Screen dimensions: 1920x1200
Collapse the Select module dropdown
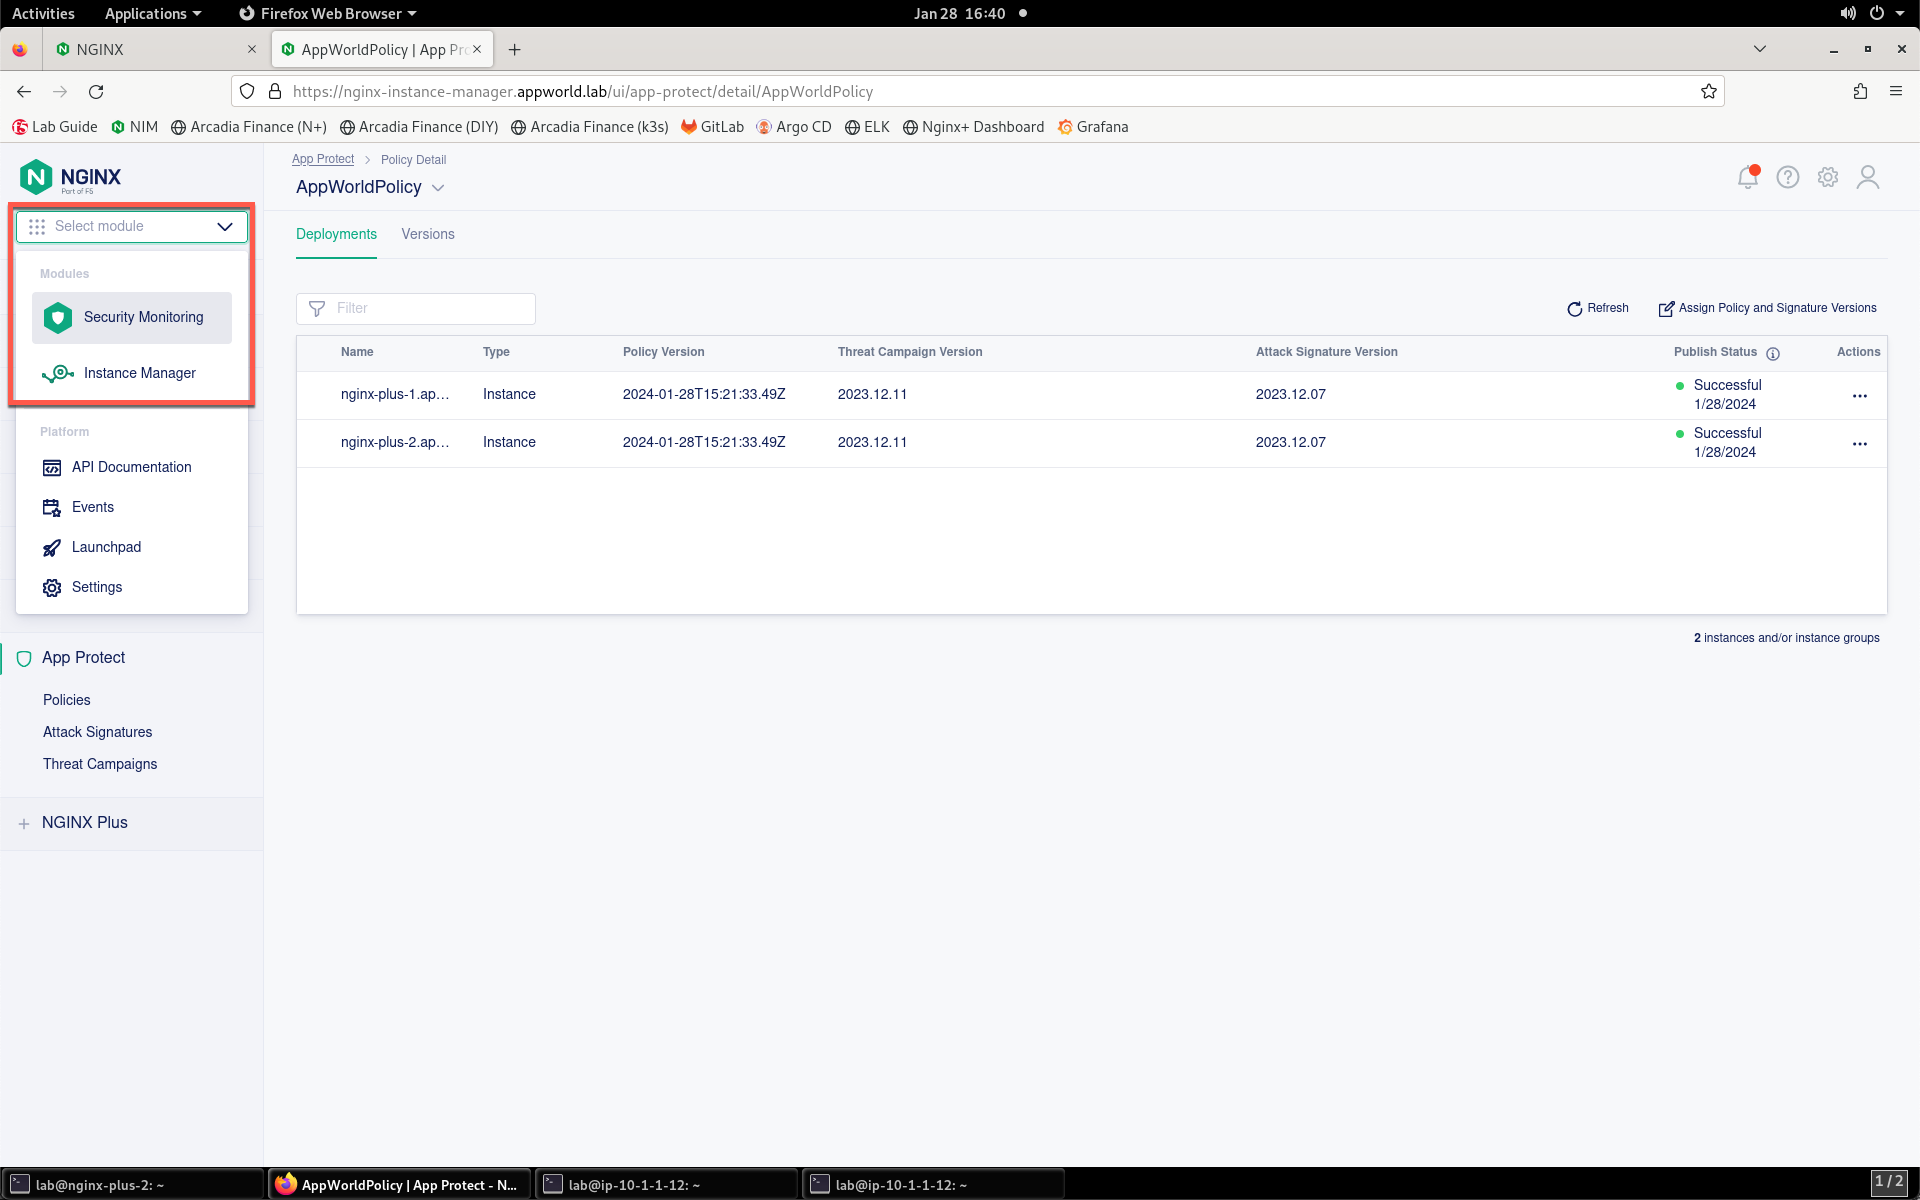point(132,227)
